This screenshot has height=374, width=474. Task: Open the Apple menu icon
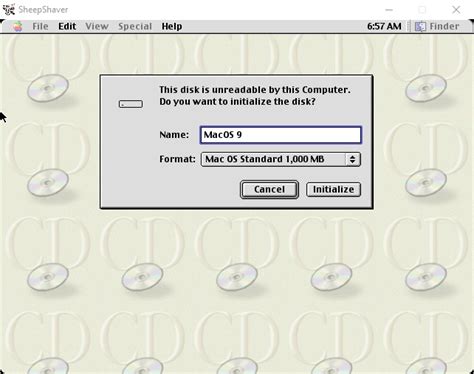(x=18, y=26)
